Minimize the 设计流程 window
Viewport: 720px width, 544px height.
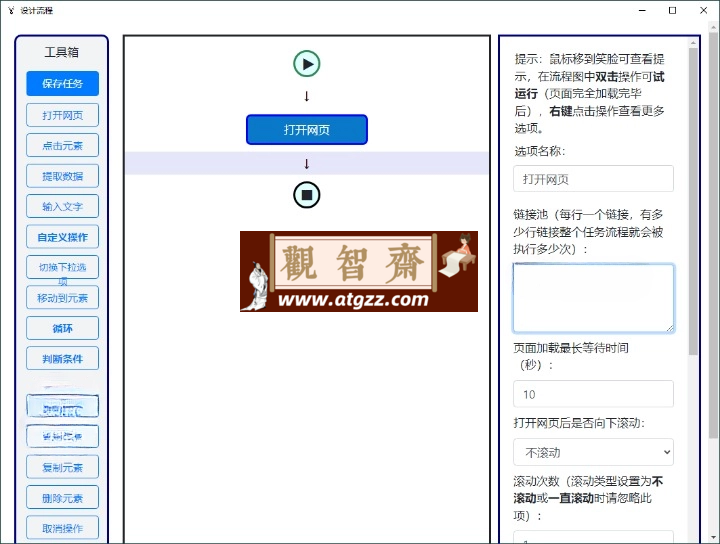tap(642, 11)
